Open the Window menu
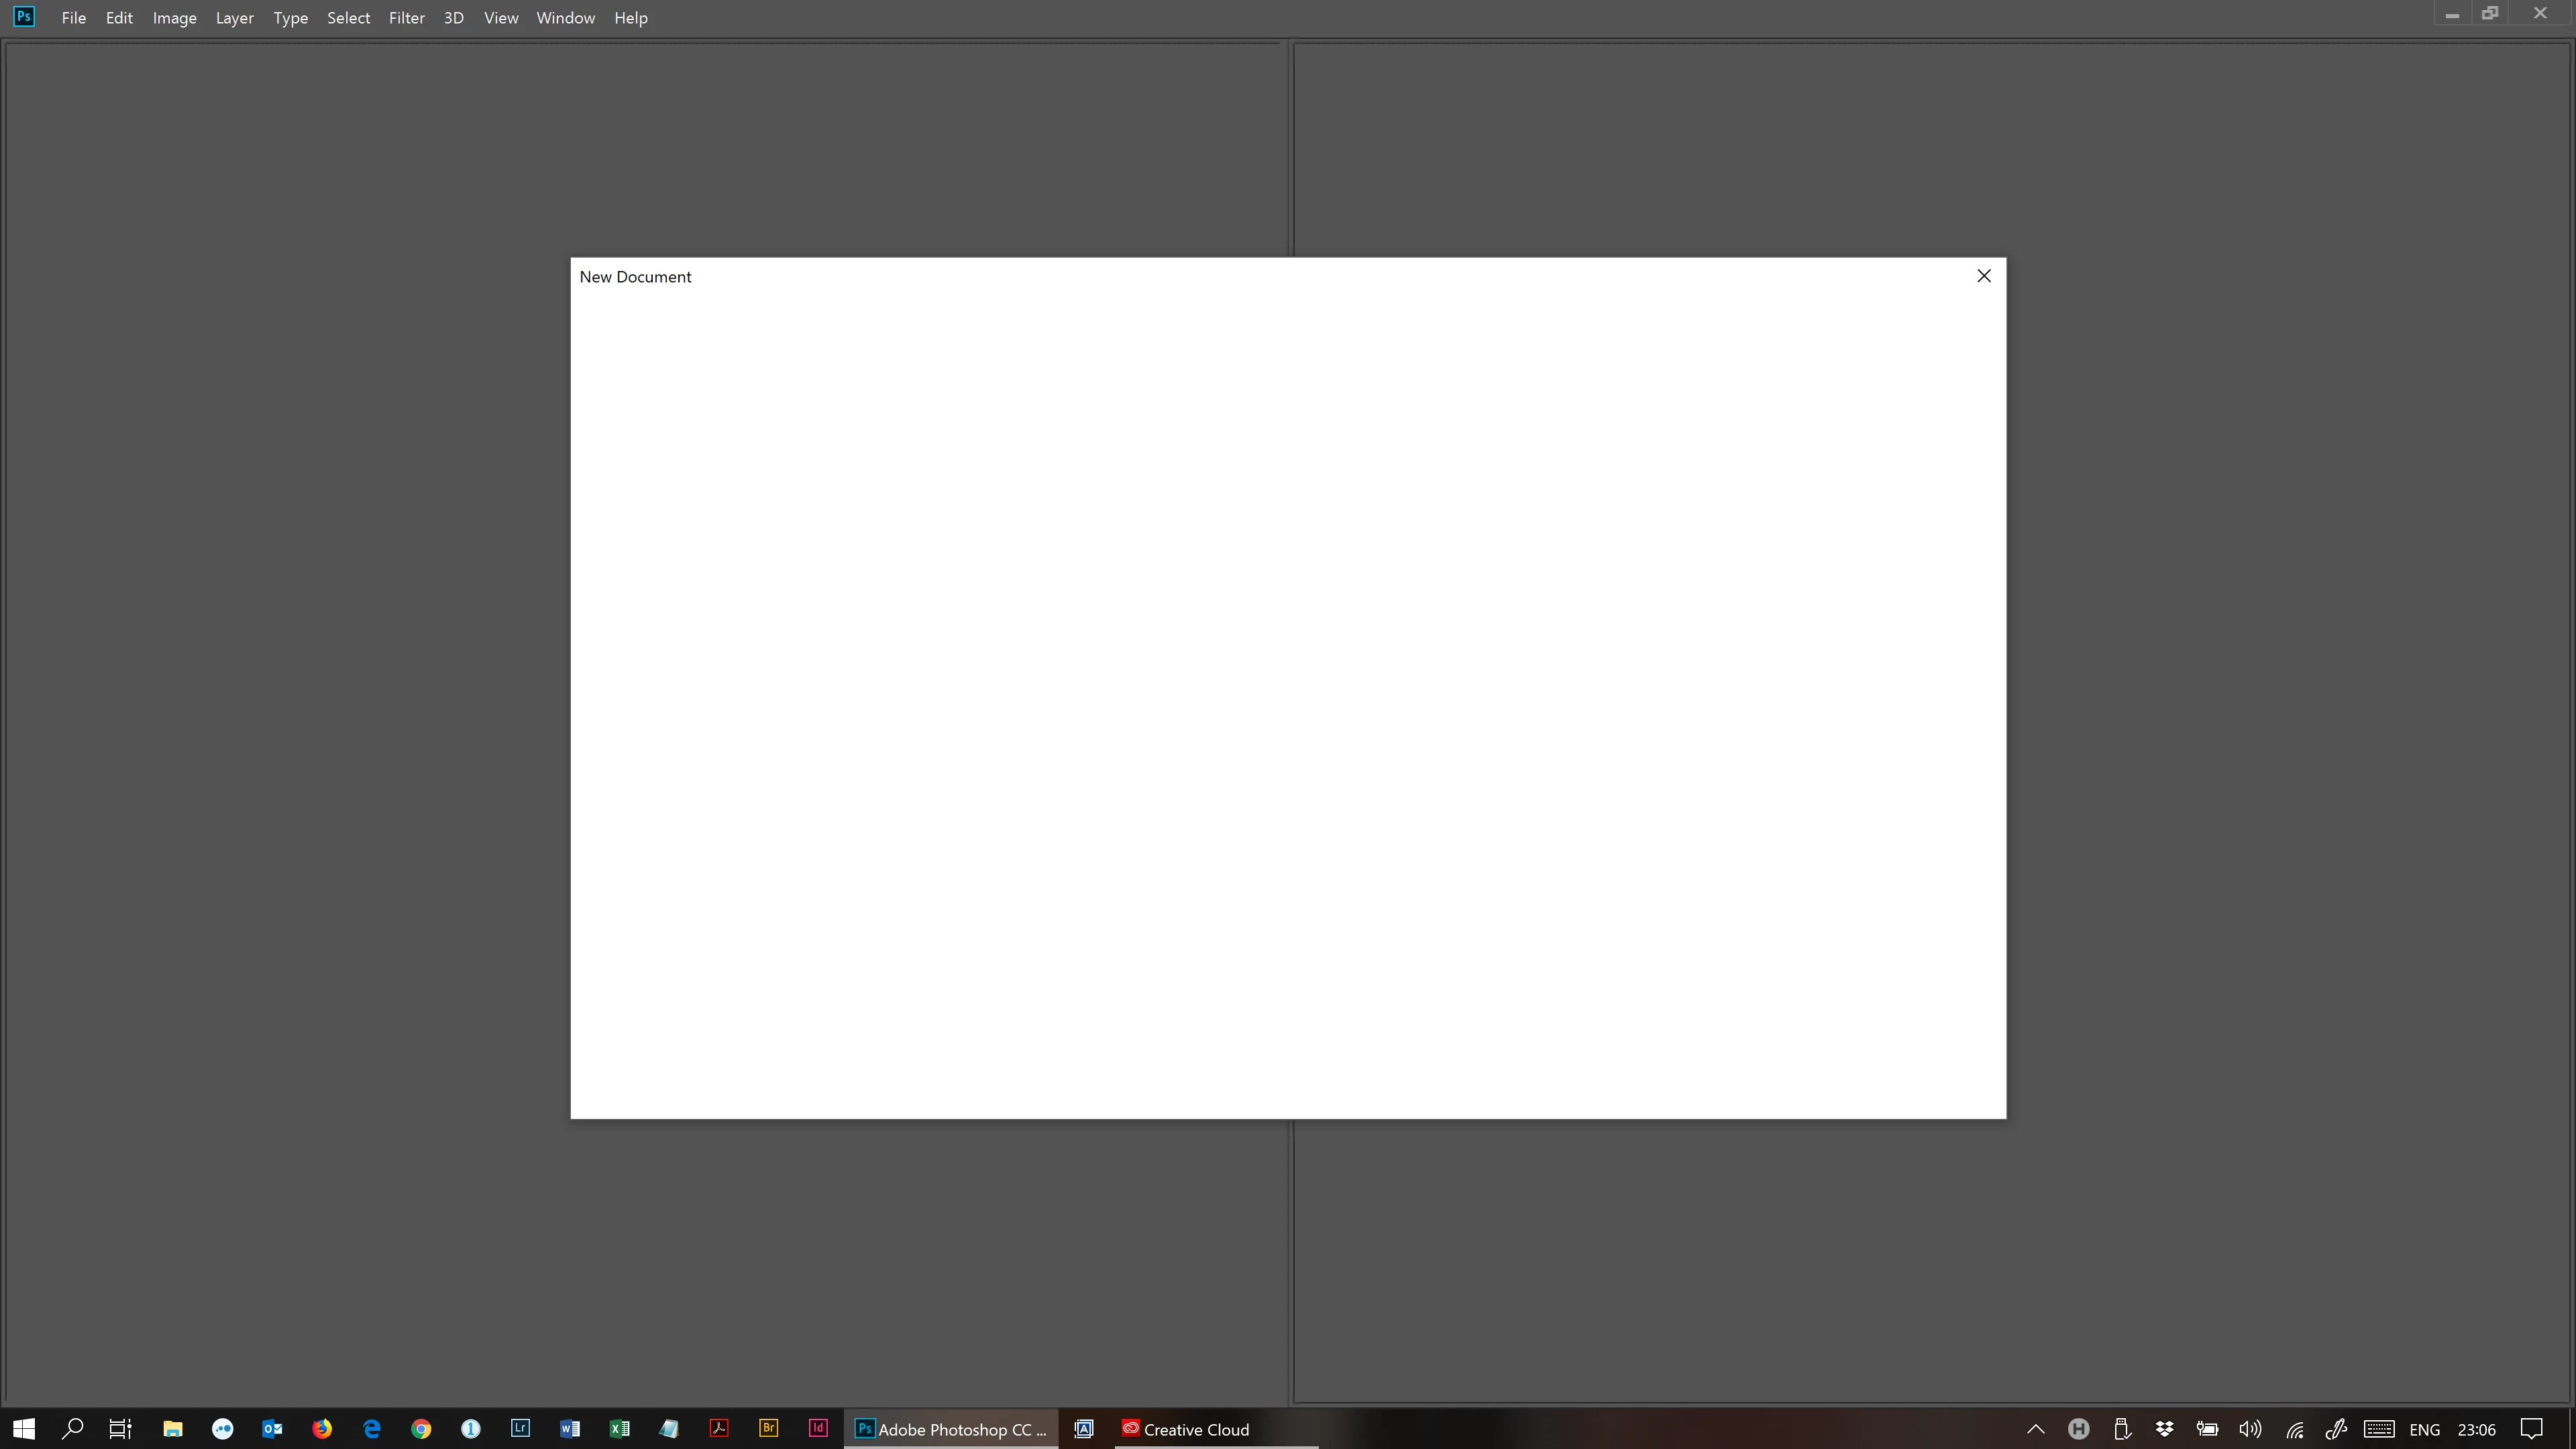This screenshot has width=2576, height=1449. tap(565, 18)
